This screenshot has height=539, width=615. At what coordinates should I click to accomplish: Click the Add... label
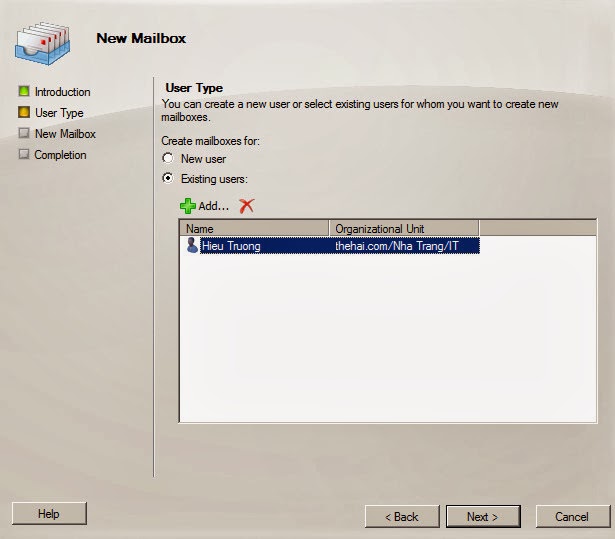[213, 206]
